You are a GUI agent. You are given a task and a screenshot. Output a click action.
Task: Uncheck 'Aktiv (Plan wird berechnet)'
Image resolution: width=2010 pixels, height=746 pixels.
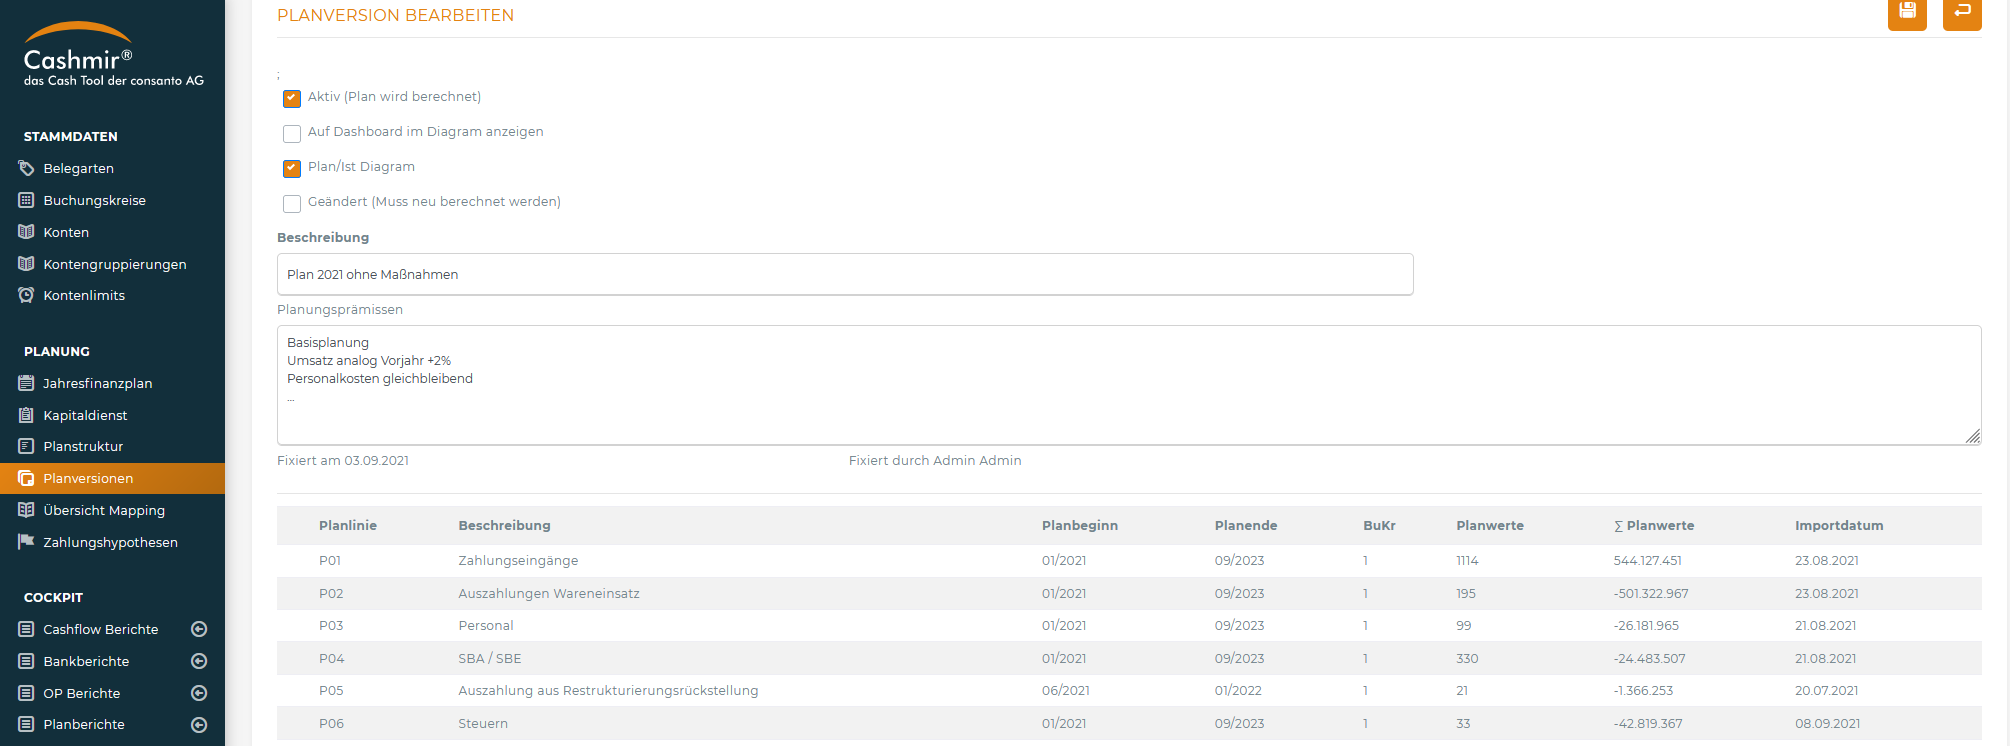click(x=292, y=98)
